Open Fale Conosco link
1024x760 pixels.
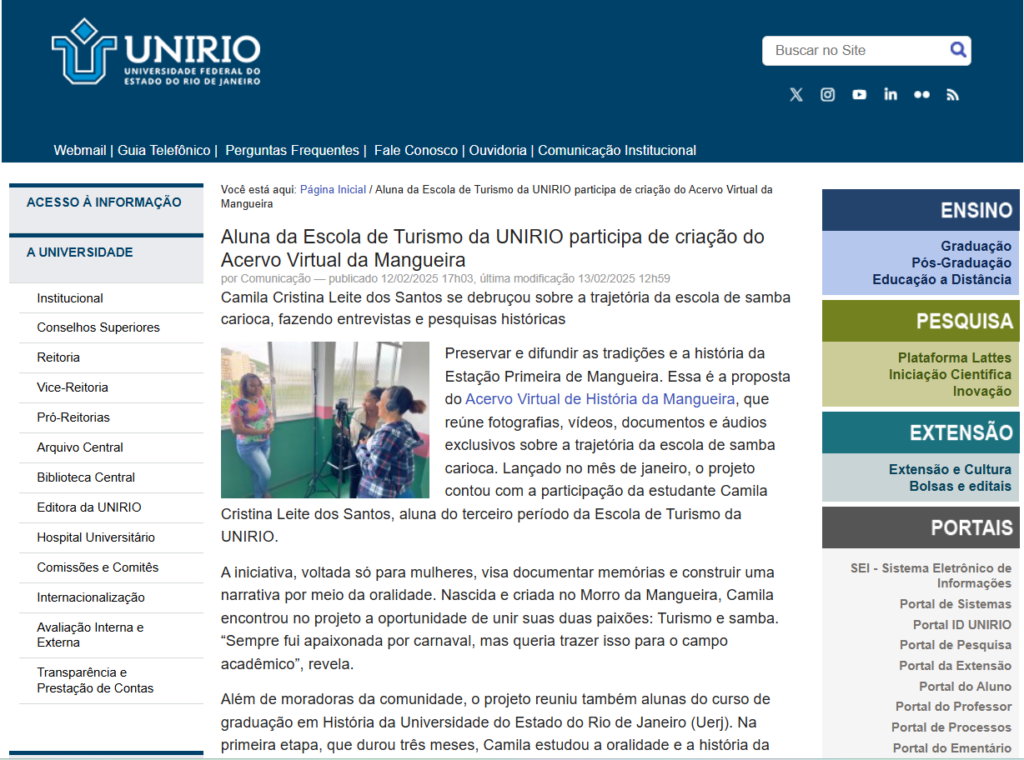(x=416, y=150)
